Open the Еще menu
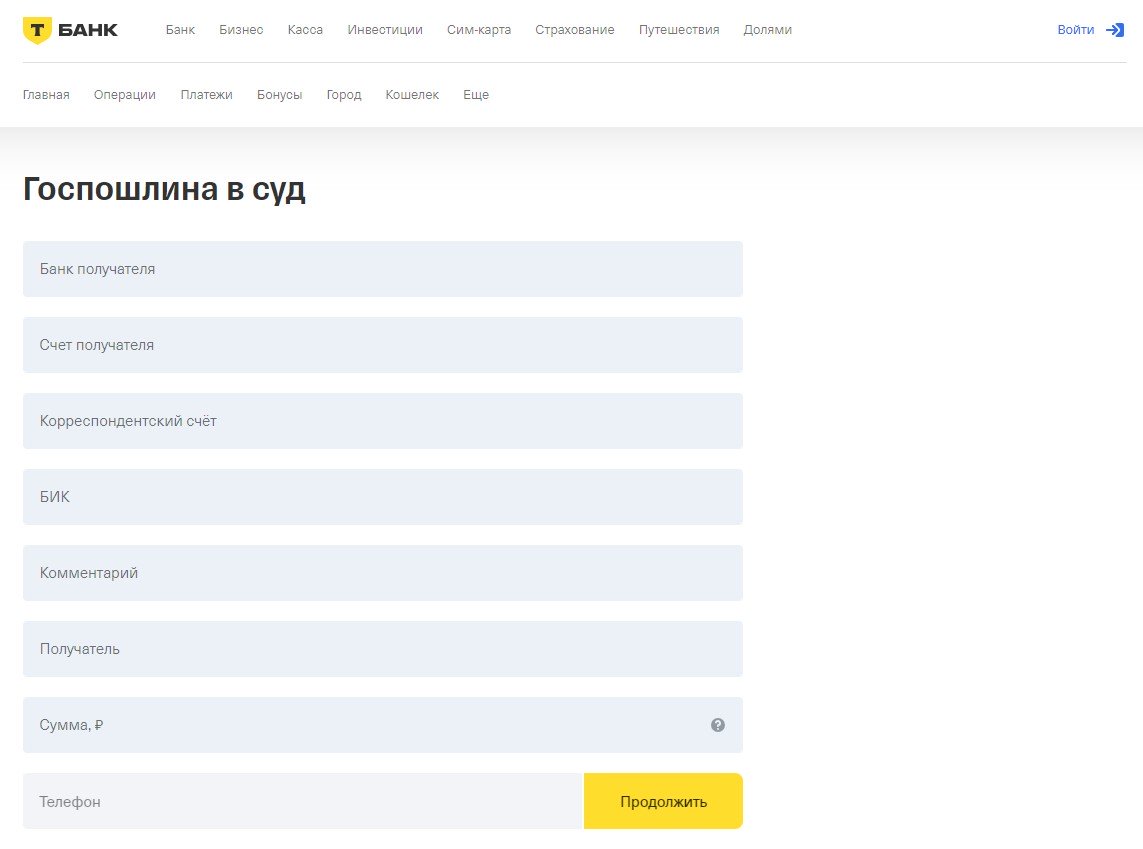1143x849 pixels. pyautogui.click(x=475, y=95)
